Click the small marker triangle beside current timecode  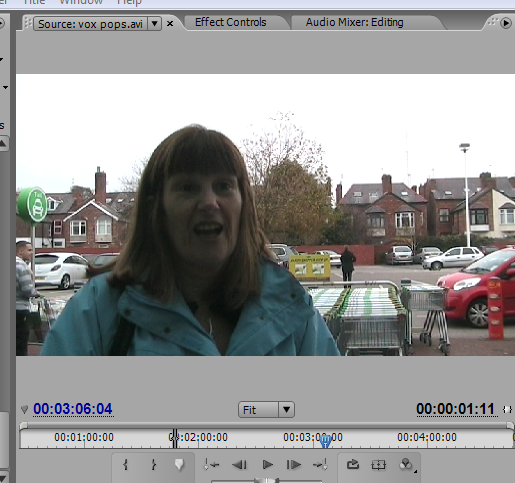coord(24,409)
